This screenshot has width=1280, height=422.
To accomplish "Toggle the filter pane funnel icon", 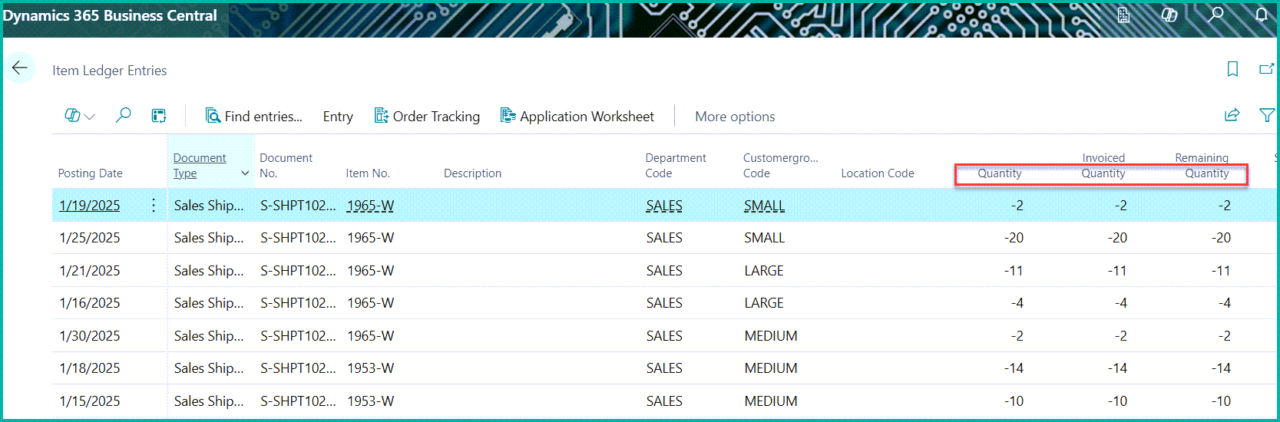I will coord(1267,116).
